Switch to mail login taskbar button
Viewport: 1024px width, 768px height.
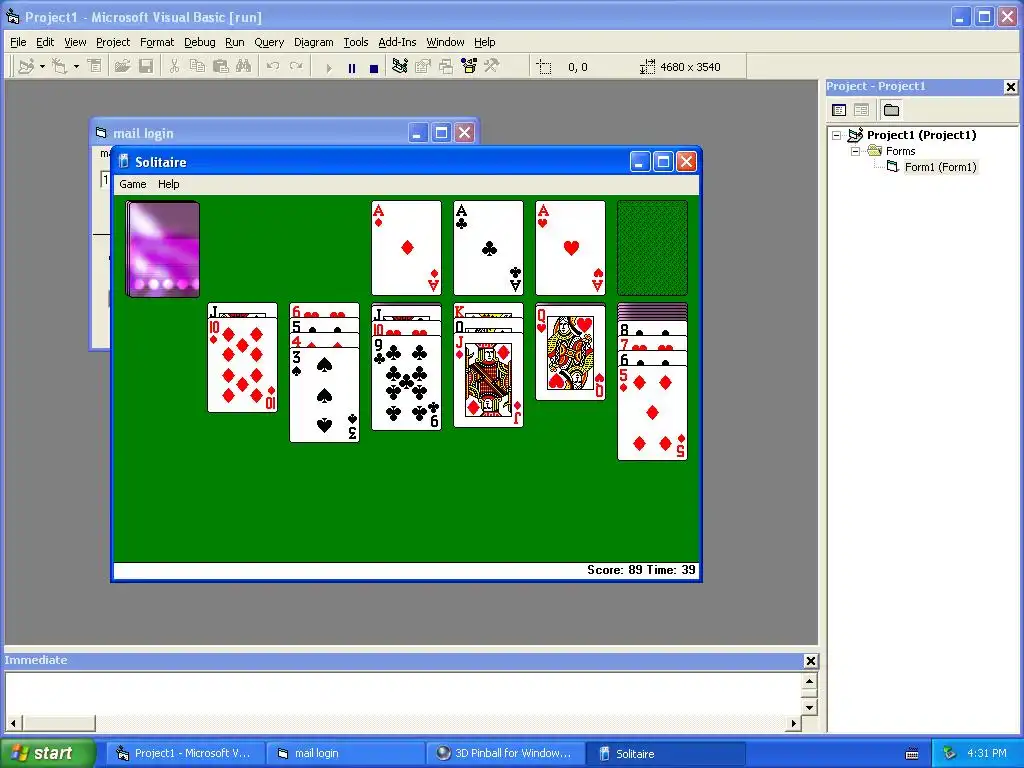(344, 754)
